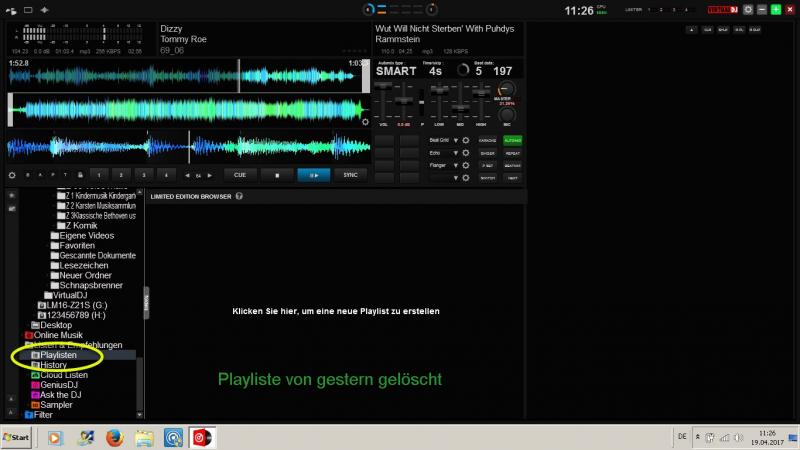This screenshot has width=800, height=450.
Task: Toggle the green AUTOMIX button
Action: pyautogui.click(x=512, y=140)
